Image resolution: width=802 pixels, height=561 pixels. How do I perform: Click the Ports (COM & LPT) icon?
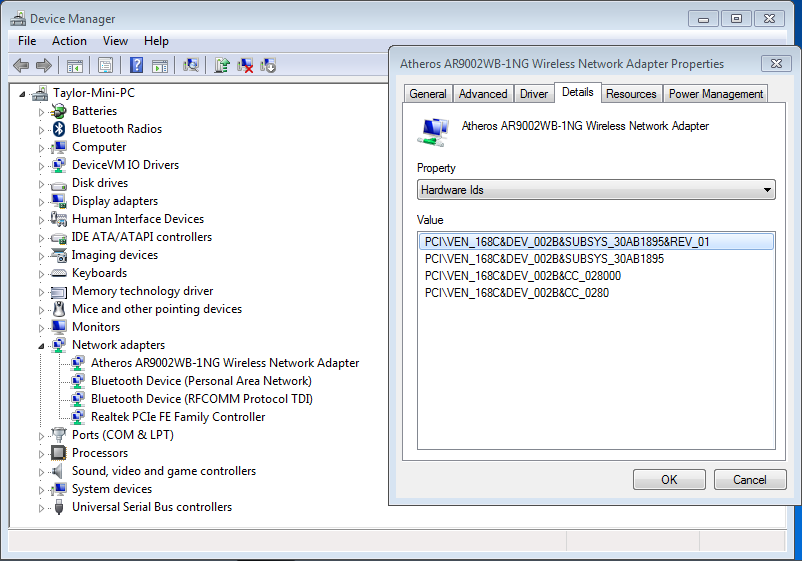click(59, 435)
